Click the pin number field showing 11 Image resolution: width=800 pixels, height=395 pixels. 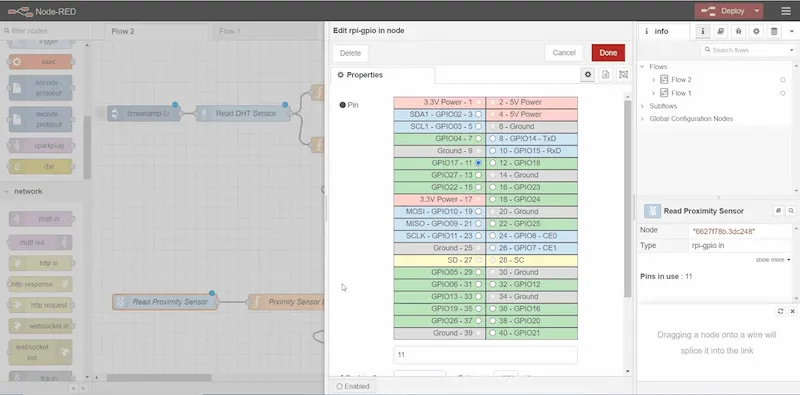[x=485, y=355]
